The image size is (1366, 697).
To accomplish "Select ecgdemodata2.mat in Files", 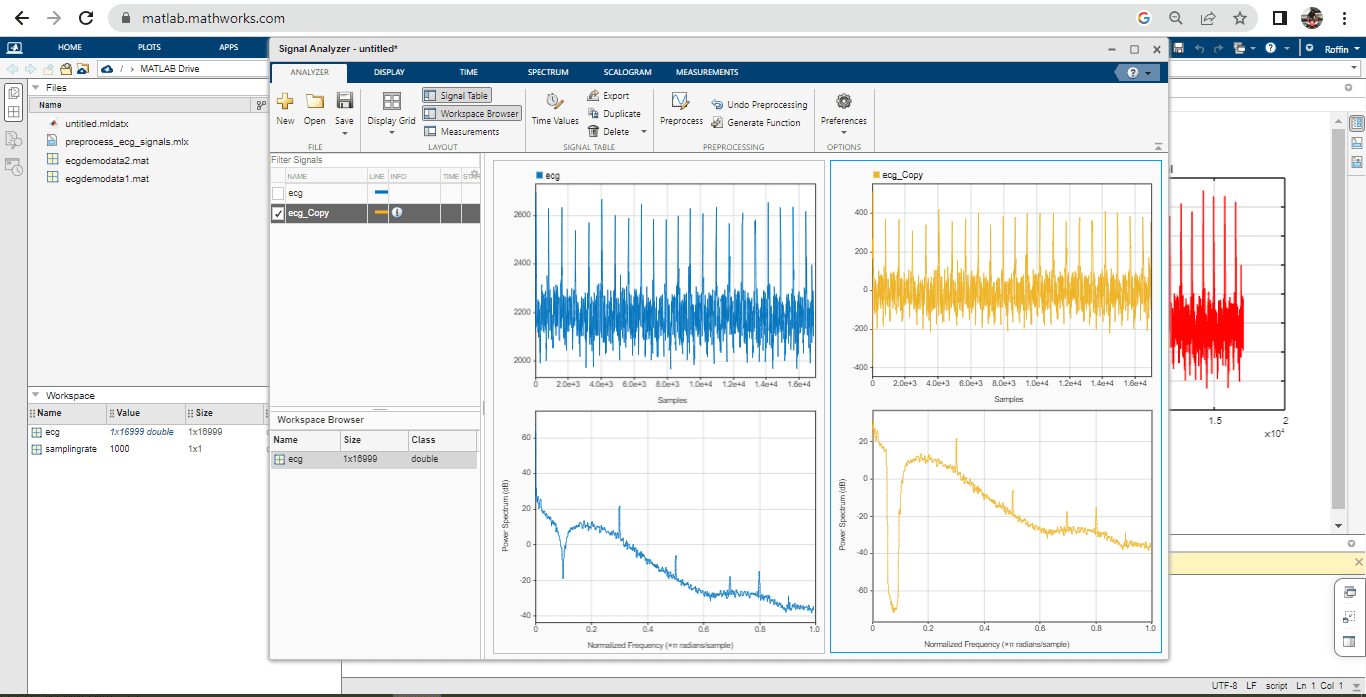I will (x=107, y=160).
